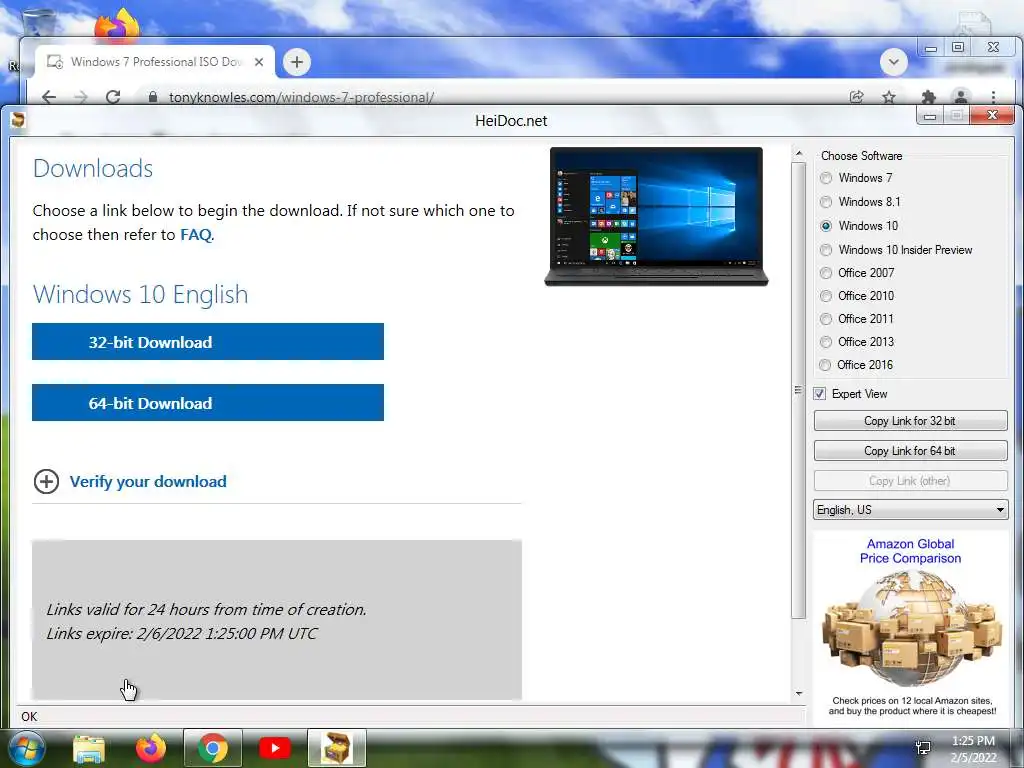Open a new tab in Chrome
This screenshot has height=768, width=1024.
point(296,62)
